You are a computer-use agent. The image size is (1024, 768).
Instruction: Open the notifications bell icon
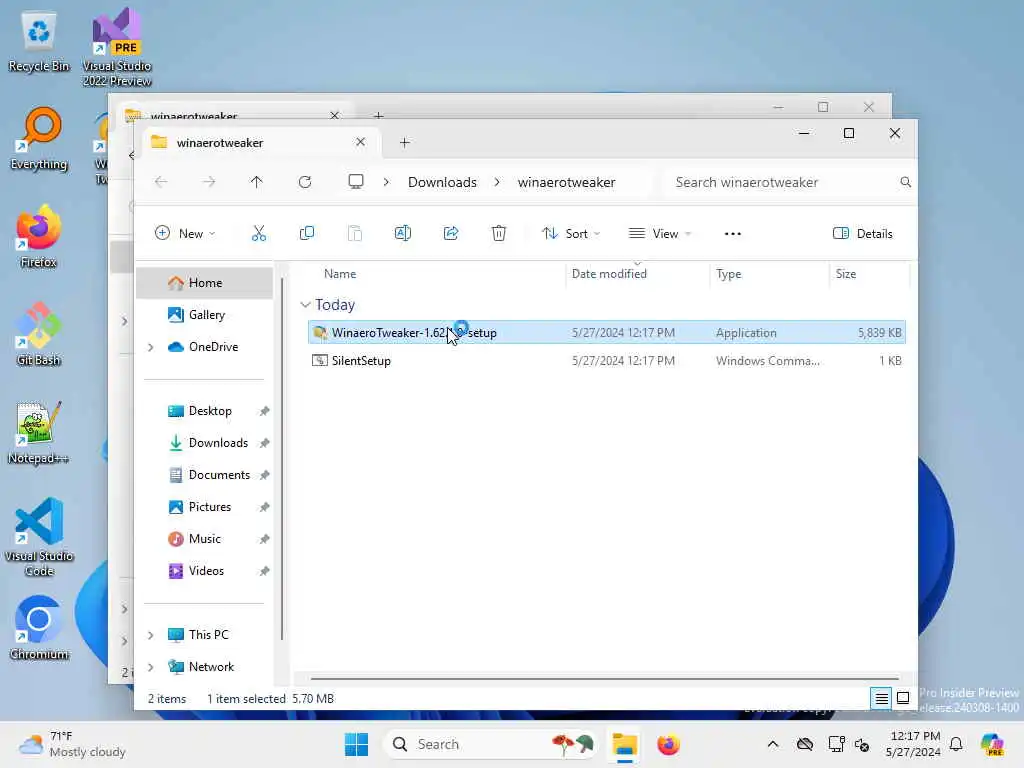tap(956, 744)
